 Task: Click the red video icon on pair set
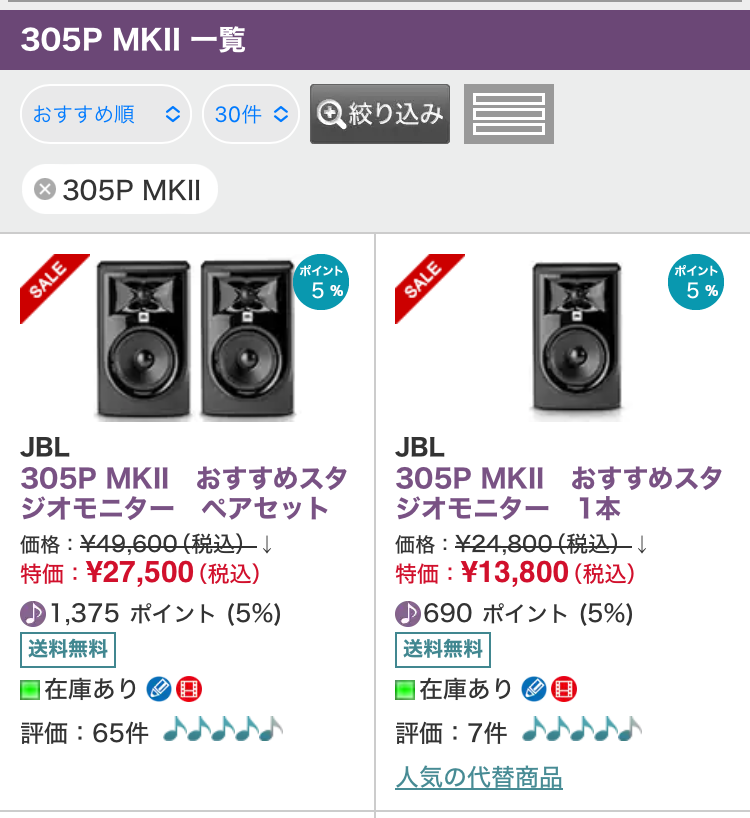pyautogui.click(x=189, y=689)
